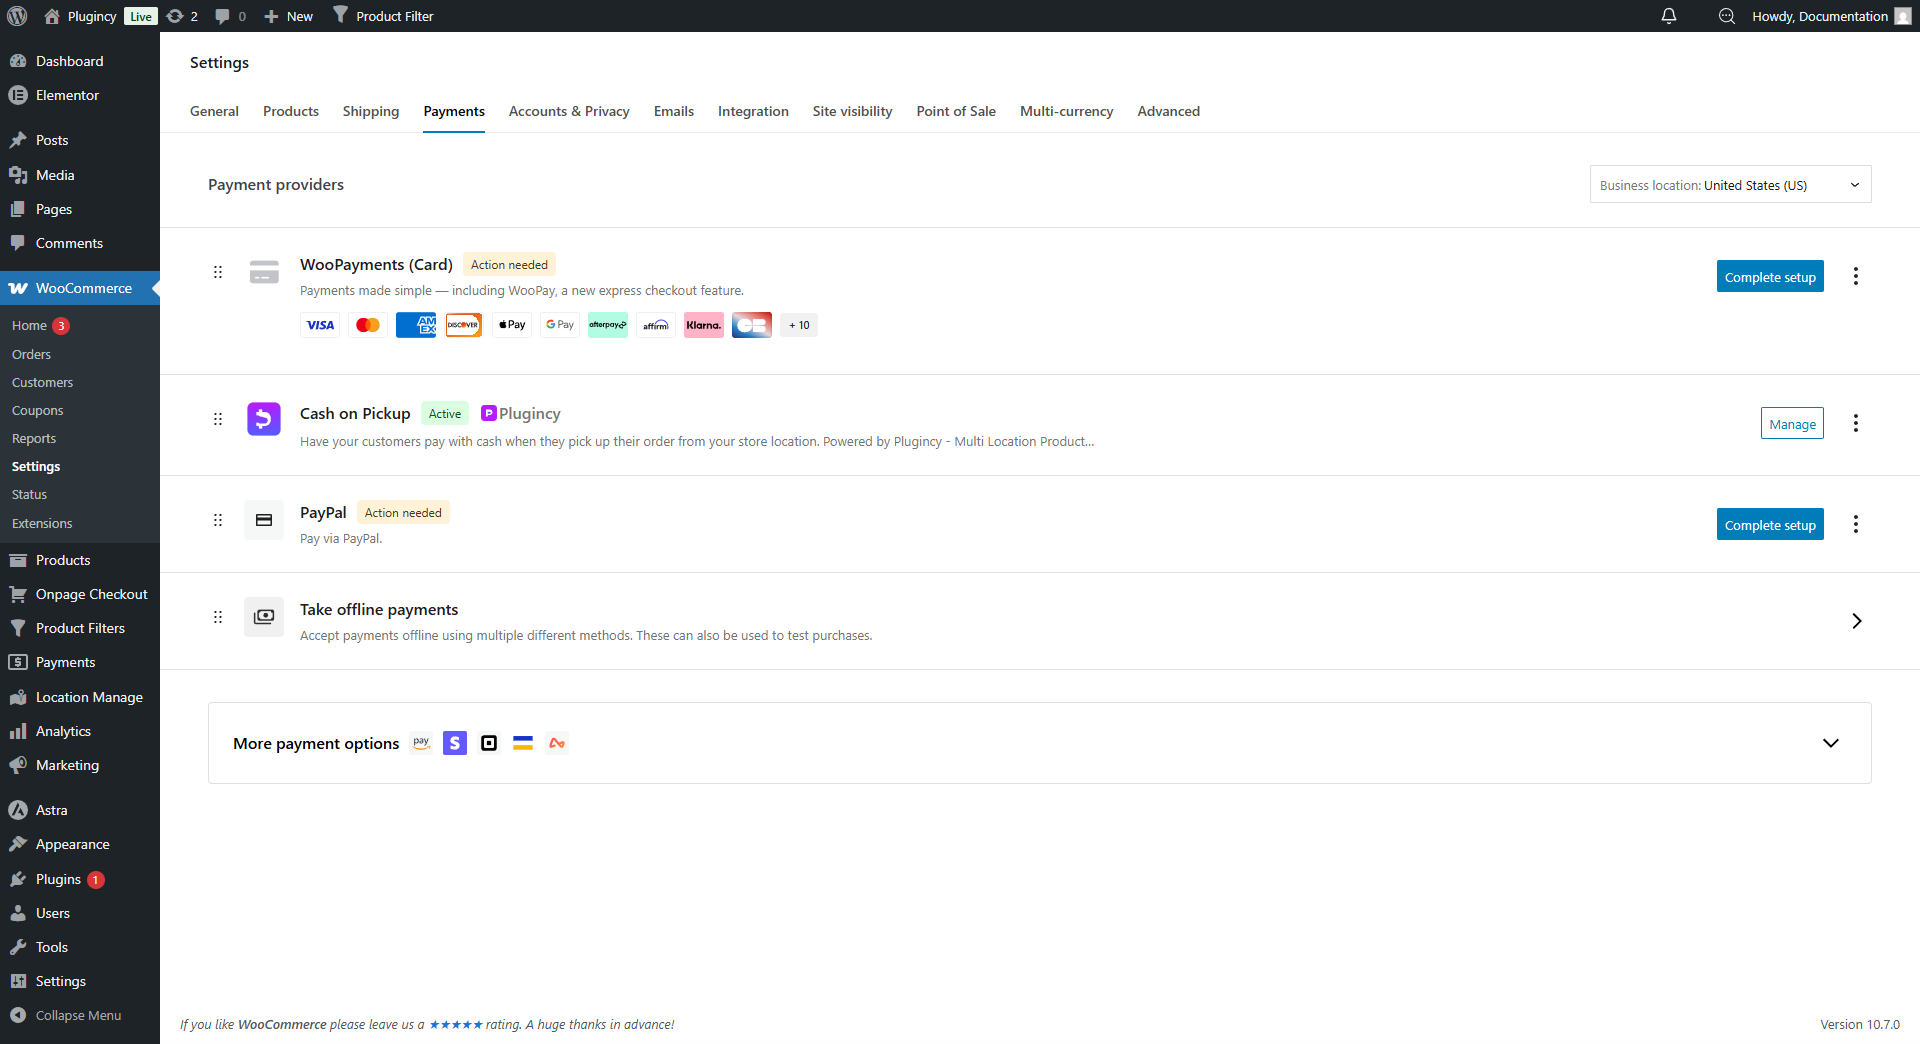Open the notifications bell icon
Viewport: 1920px width, 1044px height.
pos(1669,16)
